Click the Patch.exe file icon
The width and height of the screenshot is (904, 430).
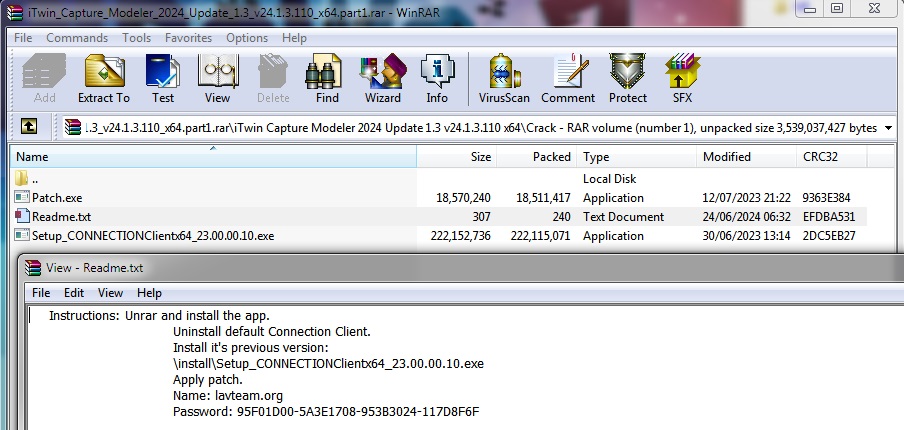(x=22, y=198)
